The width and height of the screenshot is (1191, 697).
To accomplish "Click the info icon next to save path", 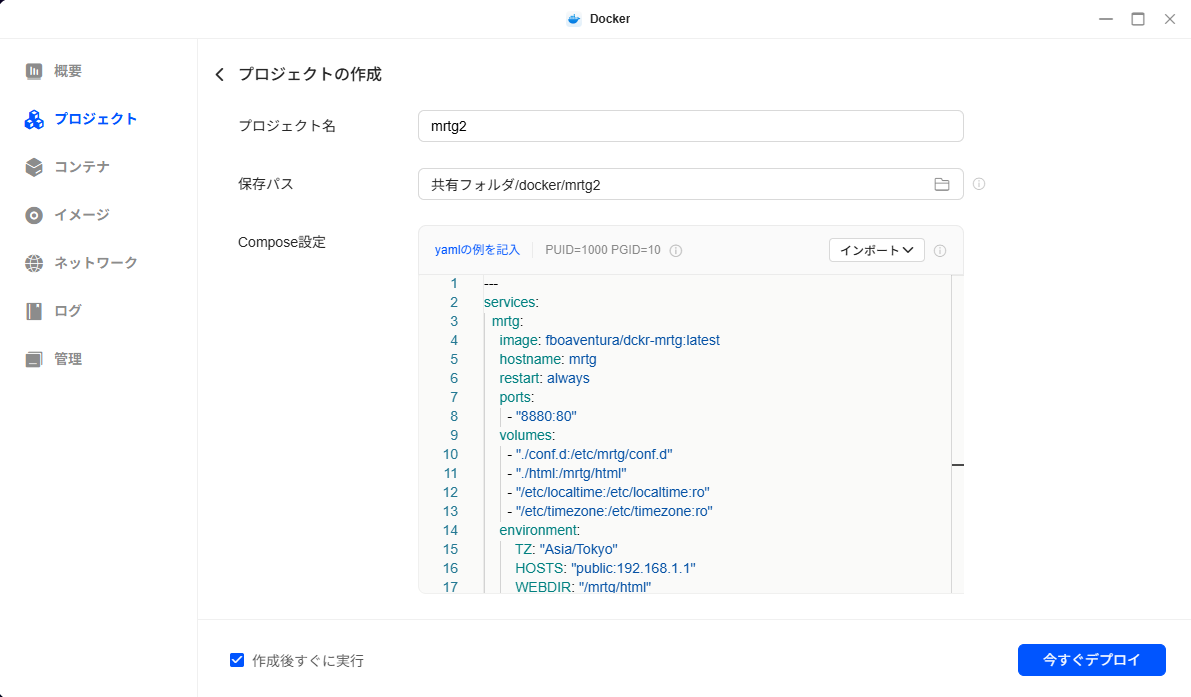I will coord(979,184).
